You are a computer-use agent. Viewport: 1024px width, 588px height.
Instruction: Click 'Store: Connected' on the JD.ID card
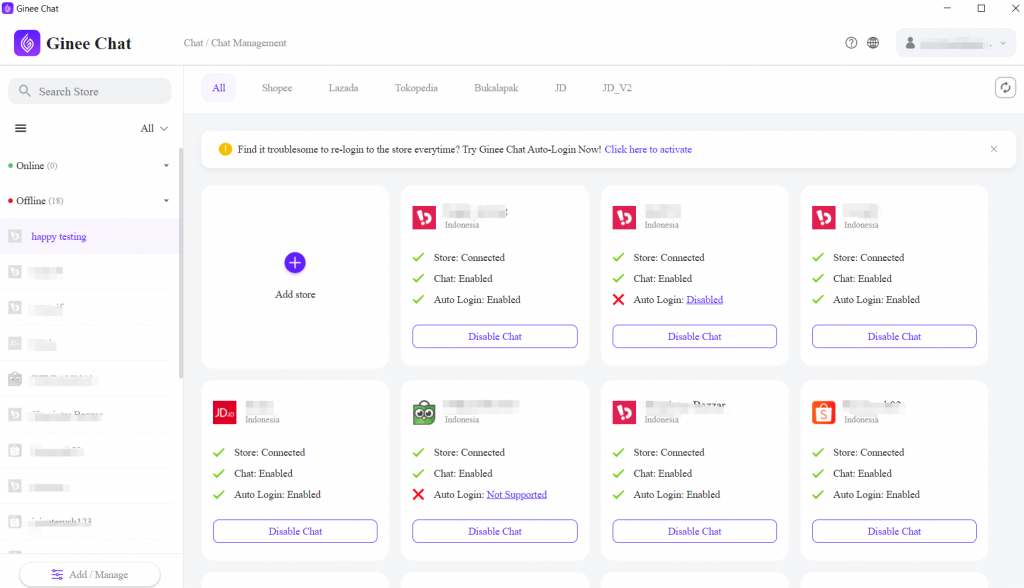click(x=270, y=453)
